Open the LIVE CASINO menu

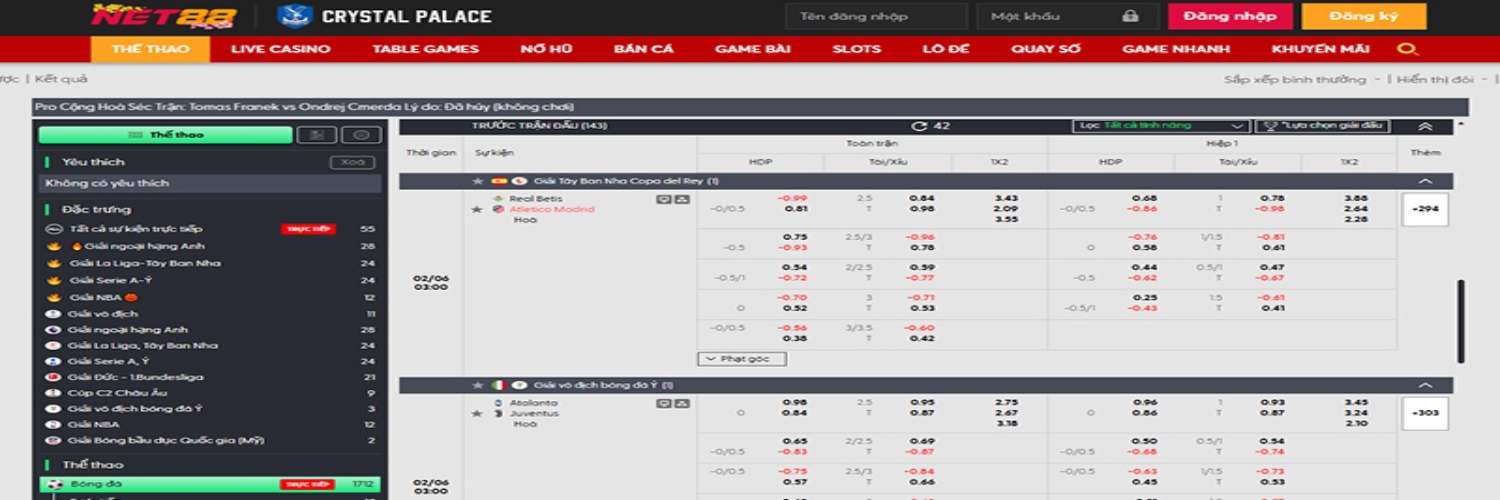281,49
